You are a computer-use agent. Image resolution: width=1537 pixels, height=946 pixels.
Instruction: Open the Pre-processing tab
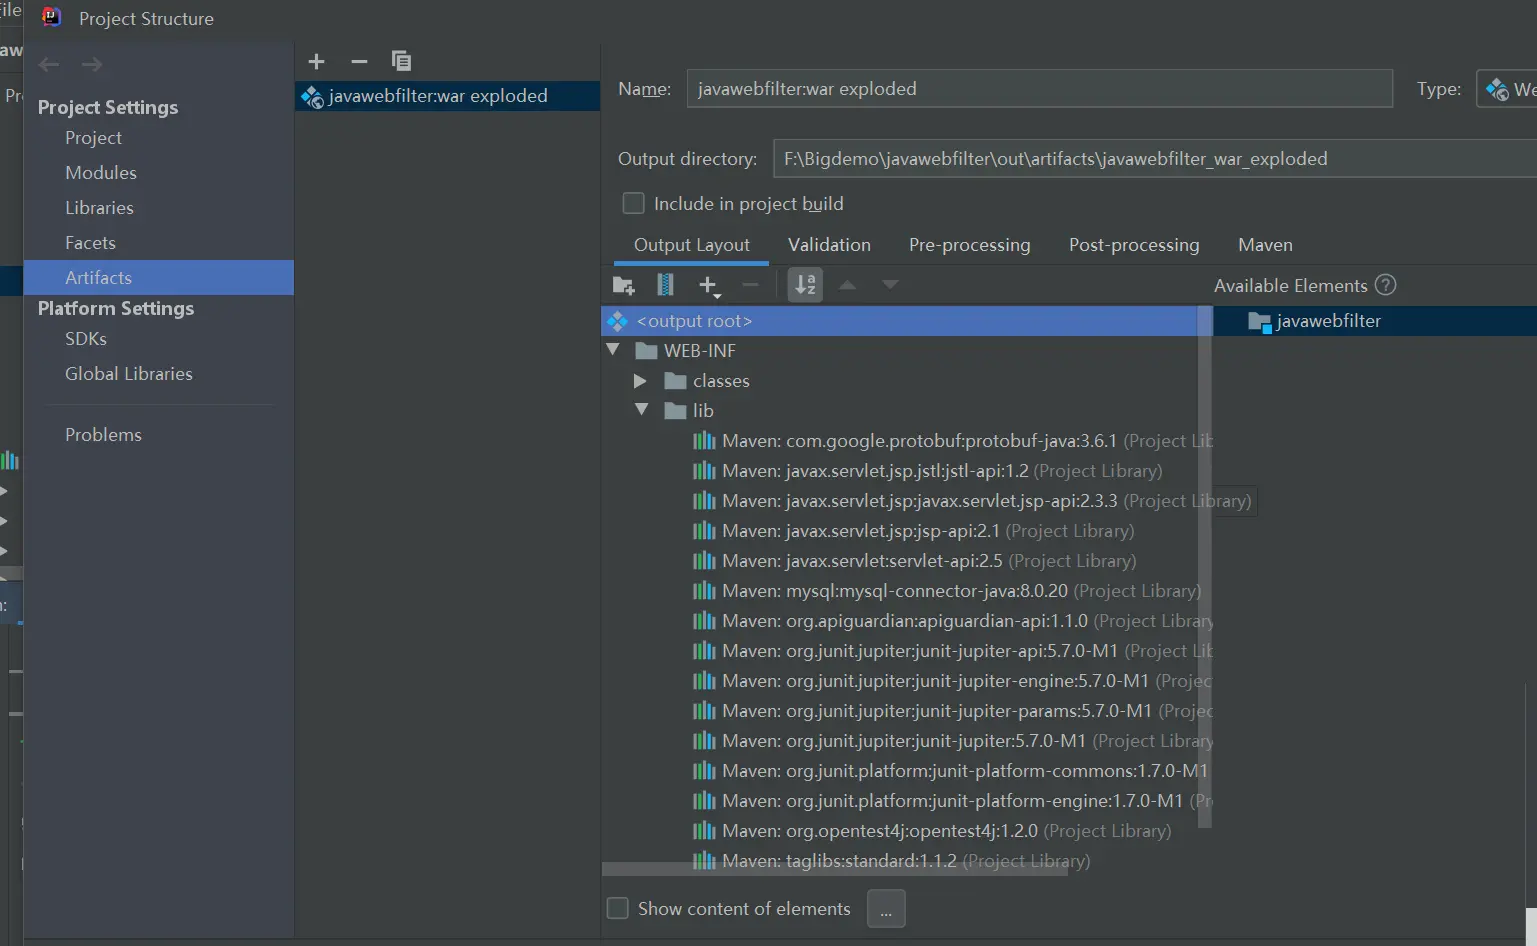coord(969,245)
